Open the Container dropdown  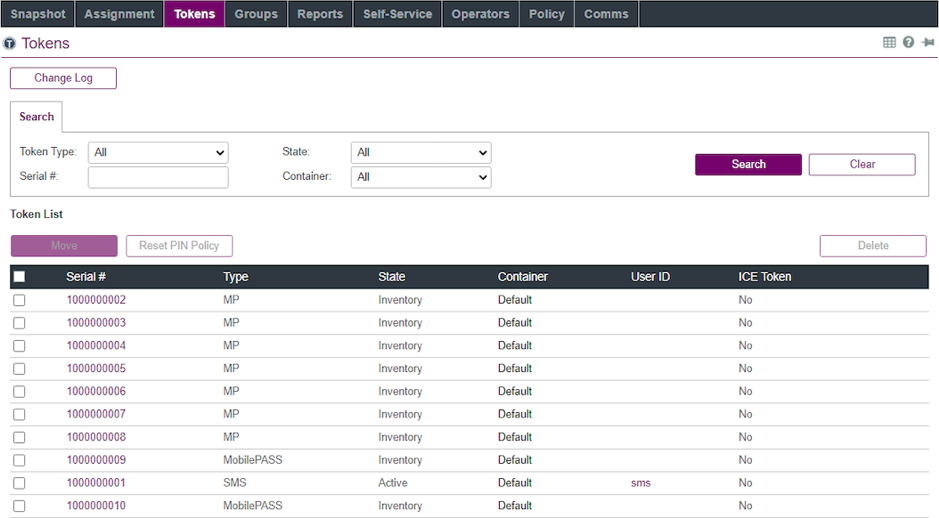coord(421,177)
